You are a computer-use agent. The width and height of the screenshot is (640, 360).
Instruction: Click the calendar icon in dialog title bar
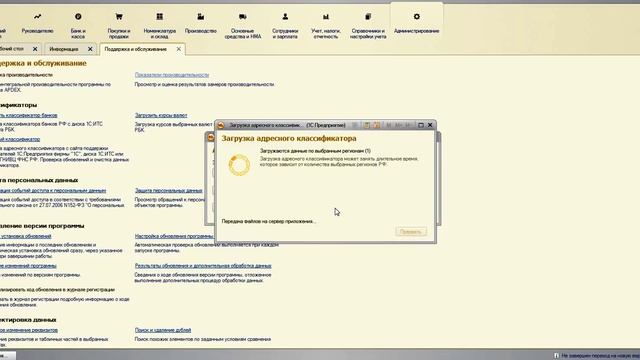[x=377, y=125]
